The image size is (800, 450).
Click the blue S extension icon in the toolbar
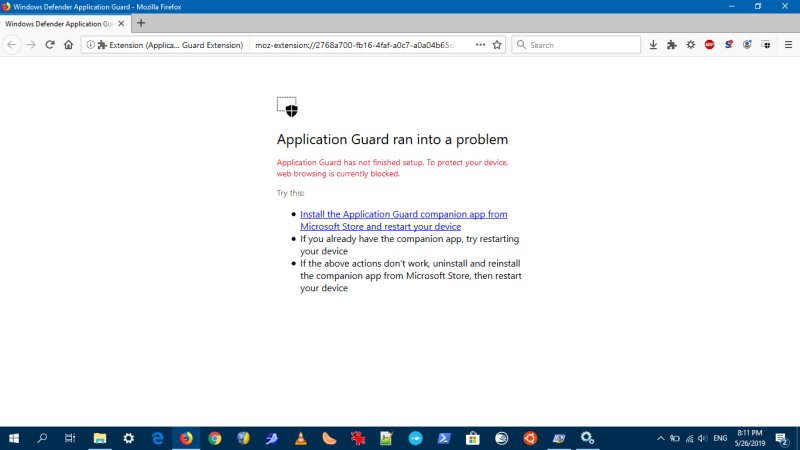click(x=729, y=45)
